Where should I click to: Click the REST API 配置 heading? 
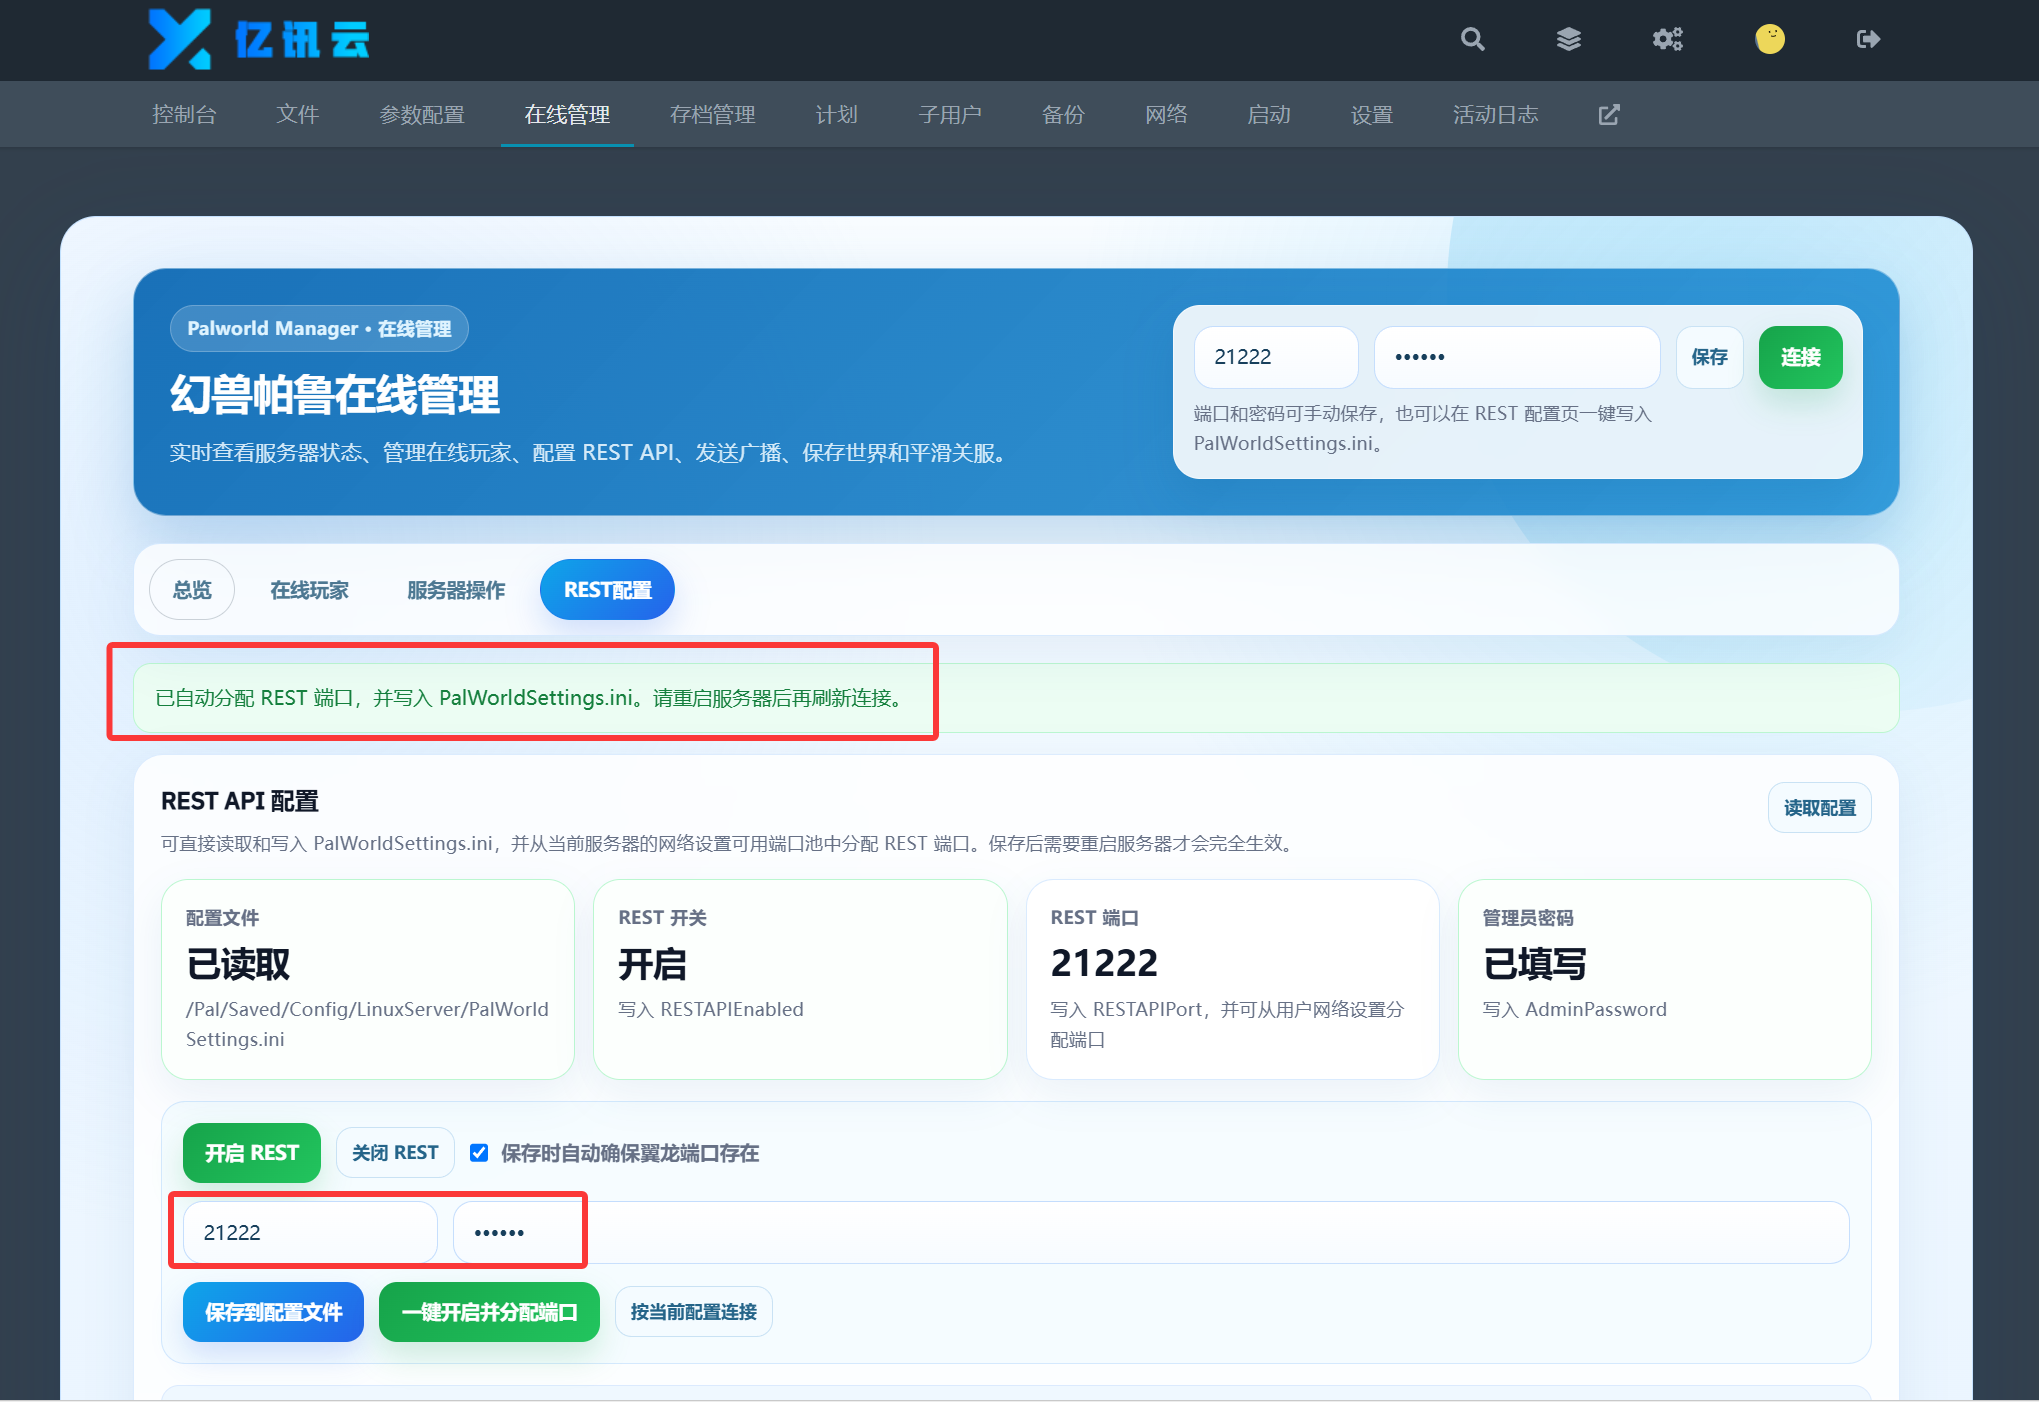point(240,801)
